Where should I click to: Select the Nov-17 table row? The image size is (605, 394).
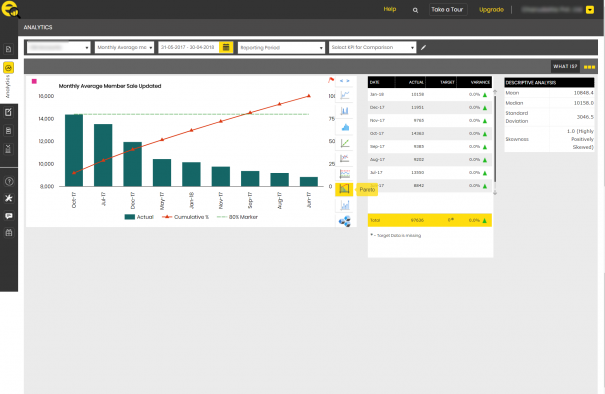430,120
